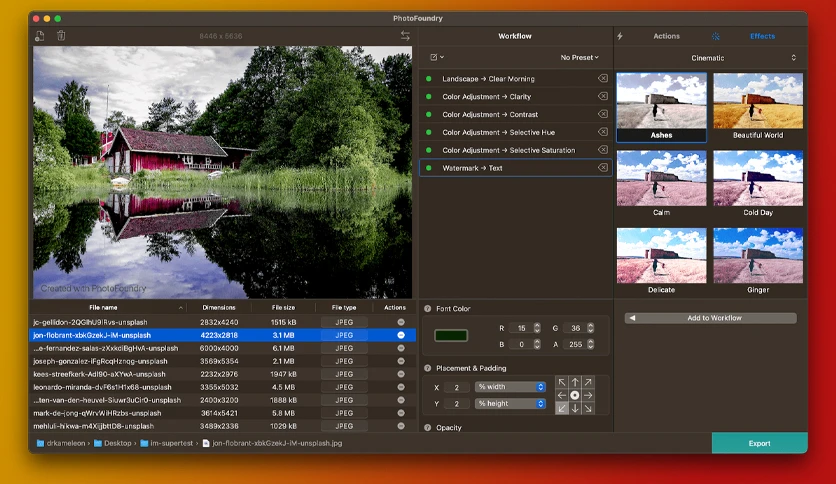Open the No Preset dropdown
Image resolution: width=836 pixels, height=484 pixels.
(x=580, y=58)
